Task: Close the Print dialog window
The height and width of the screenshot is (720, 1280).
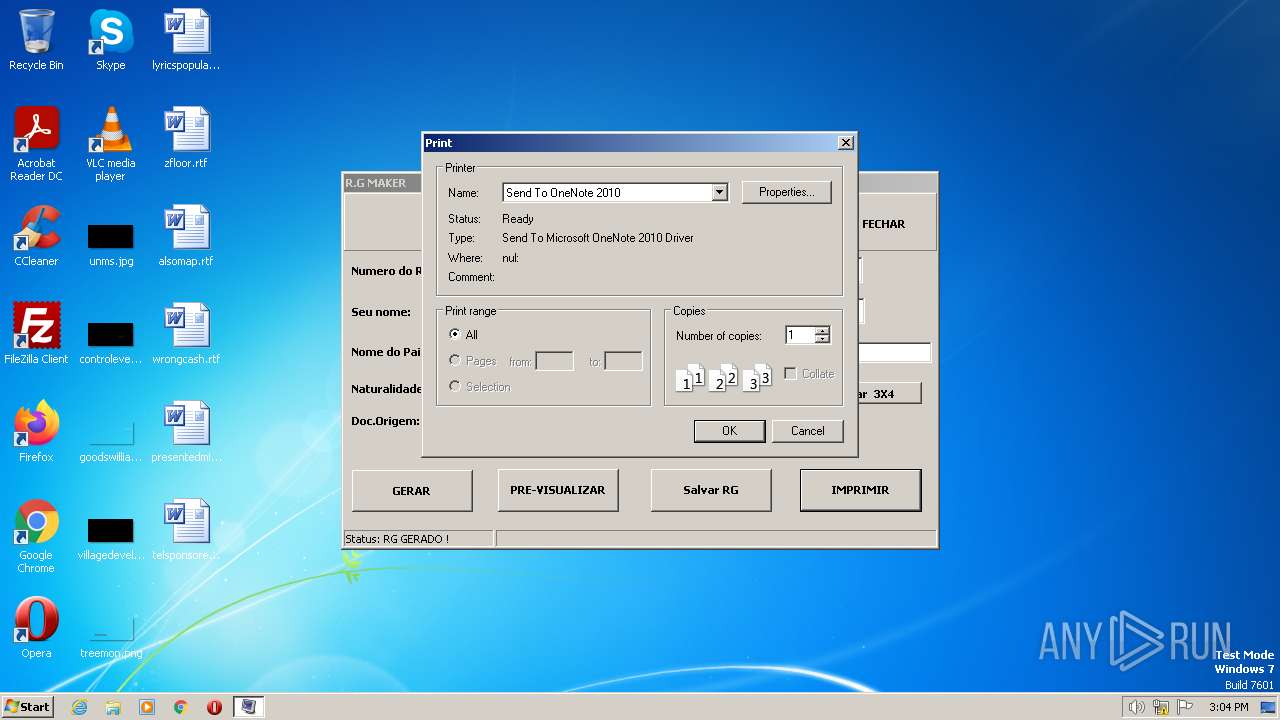Action: [x=845, y=143]
